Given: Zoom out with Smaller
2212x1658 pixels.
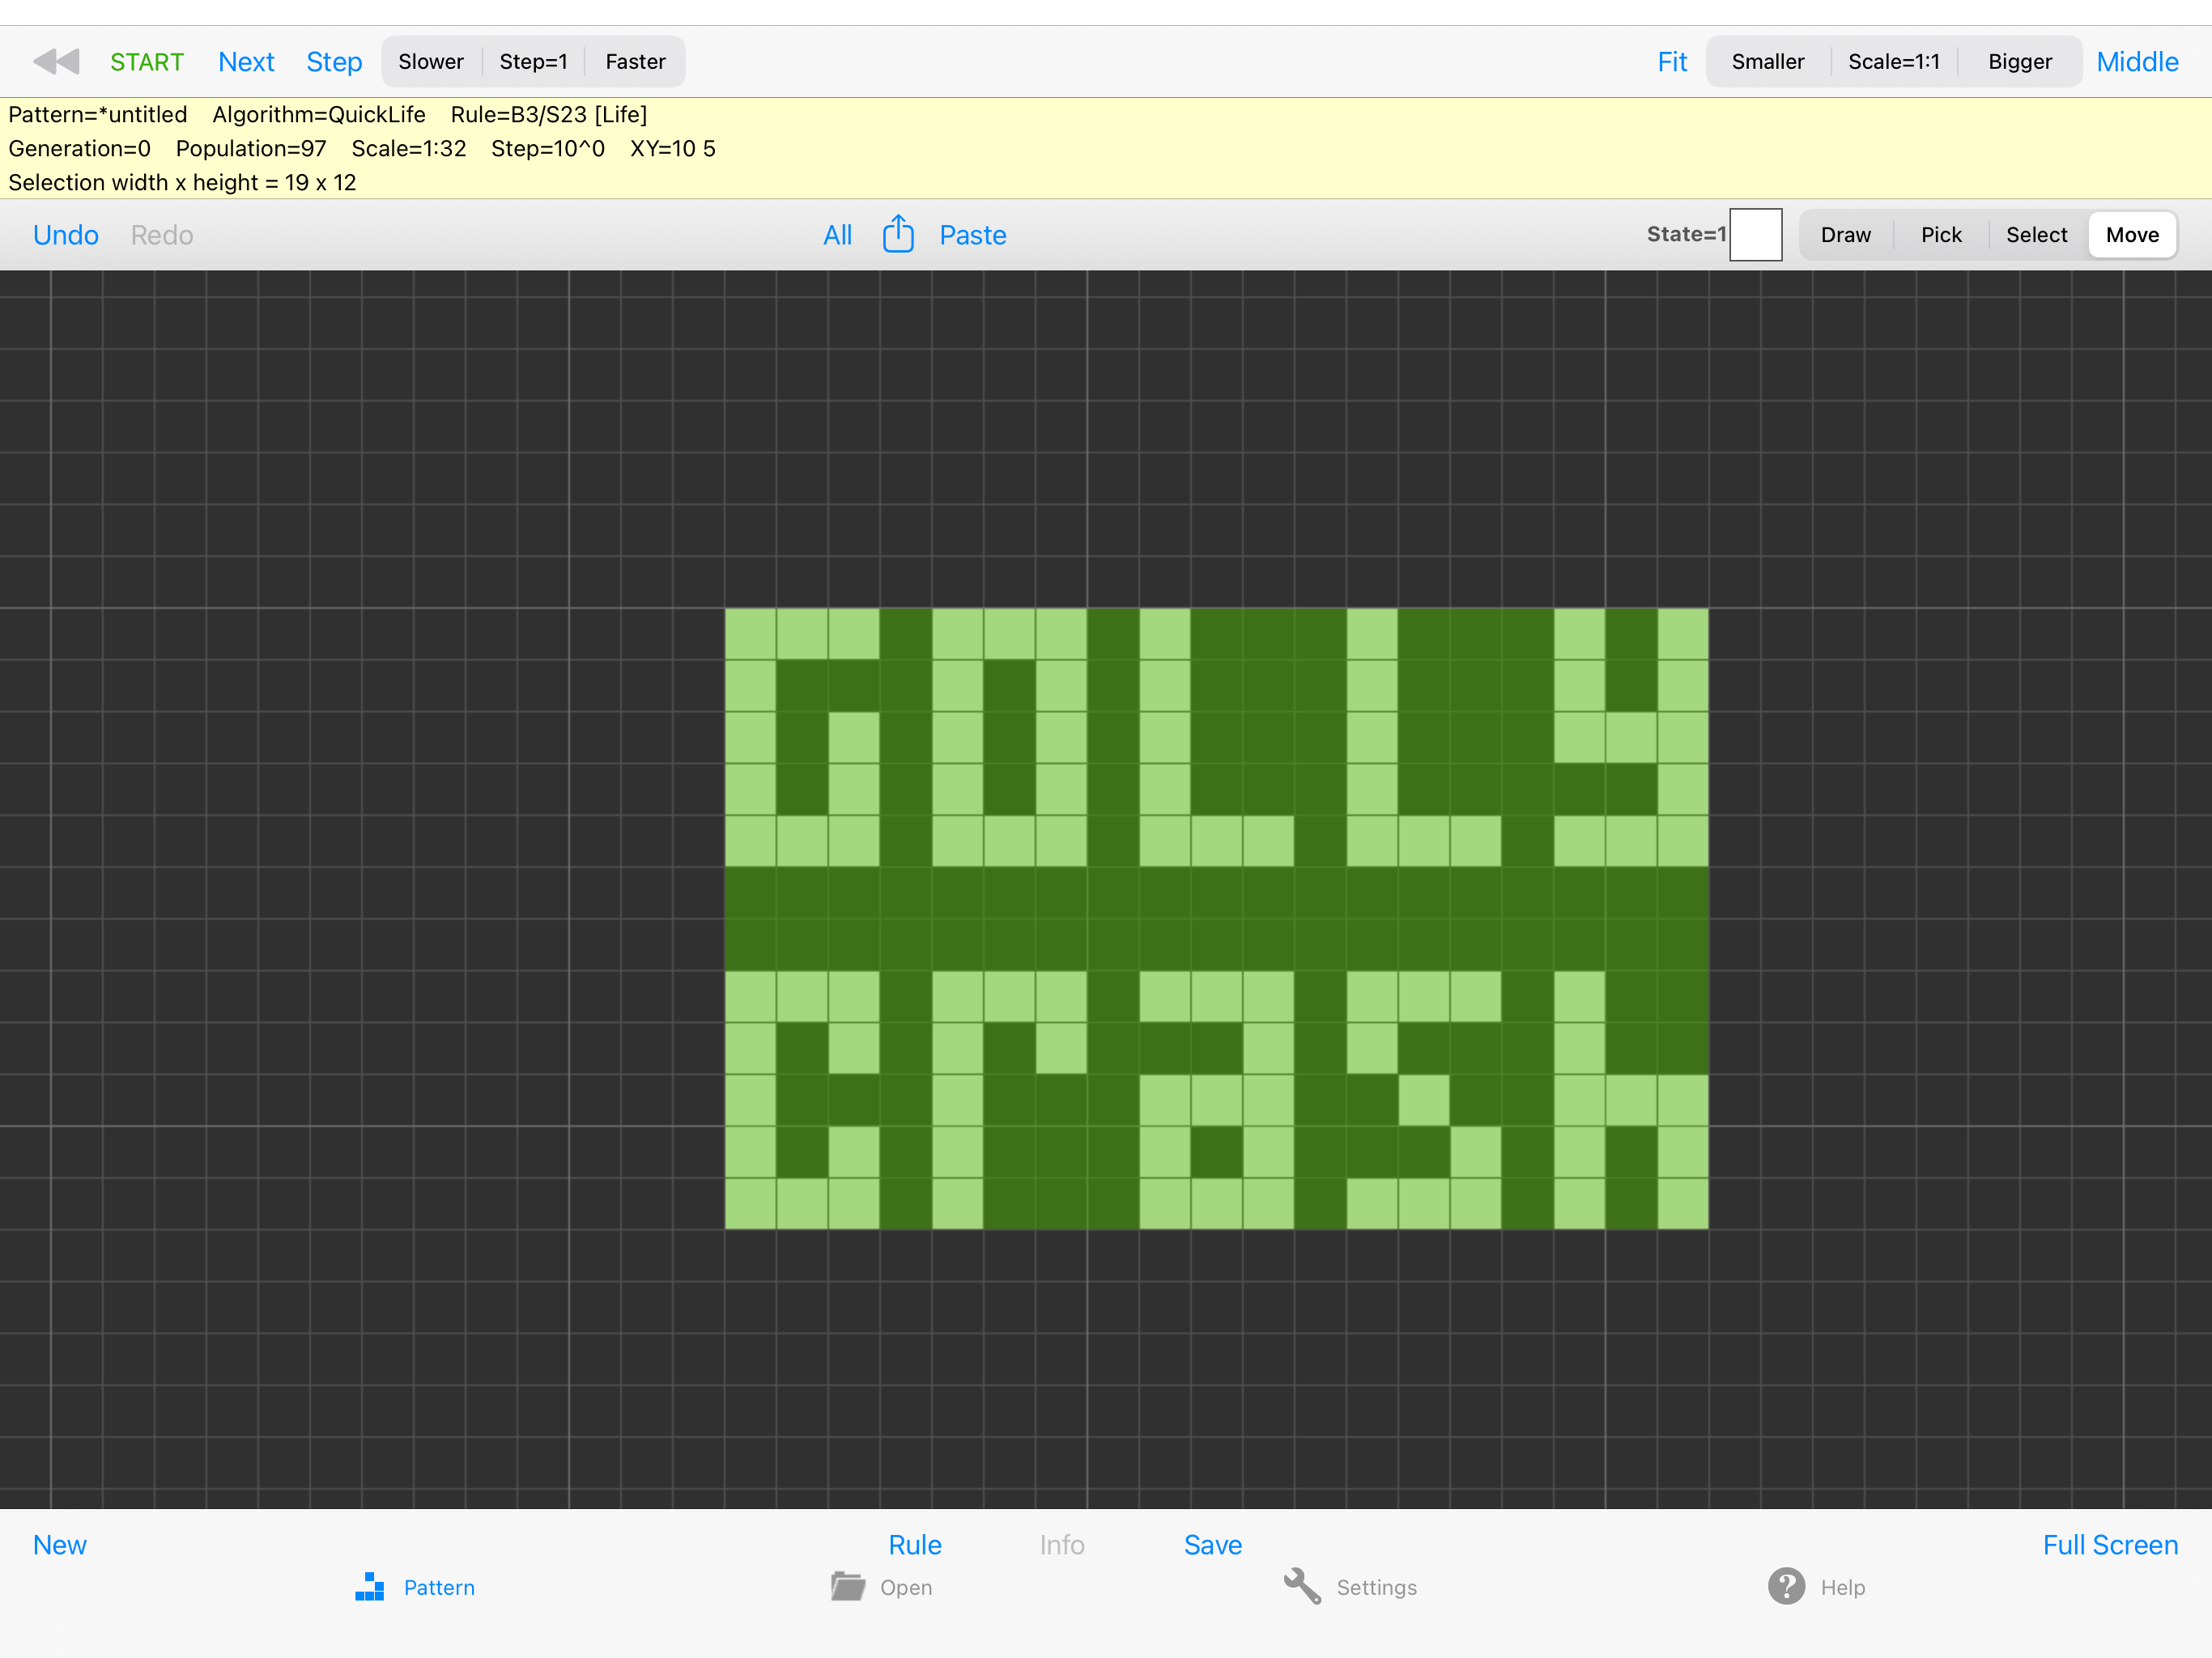Looking at the screenshot, I should pos(1768,62).
